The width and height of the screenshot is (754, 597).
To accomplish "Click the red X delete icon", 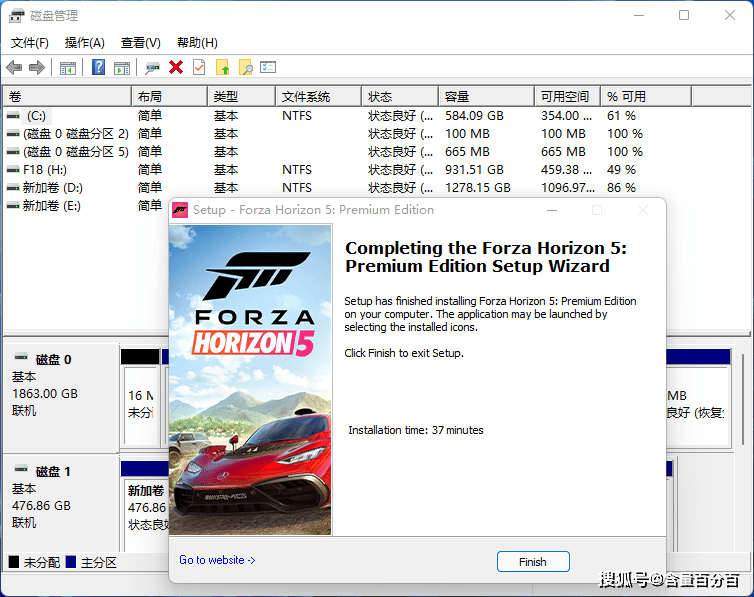I will (176, 67).
